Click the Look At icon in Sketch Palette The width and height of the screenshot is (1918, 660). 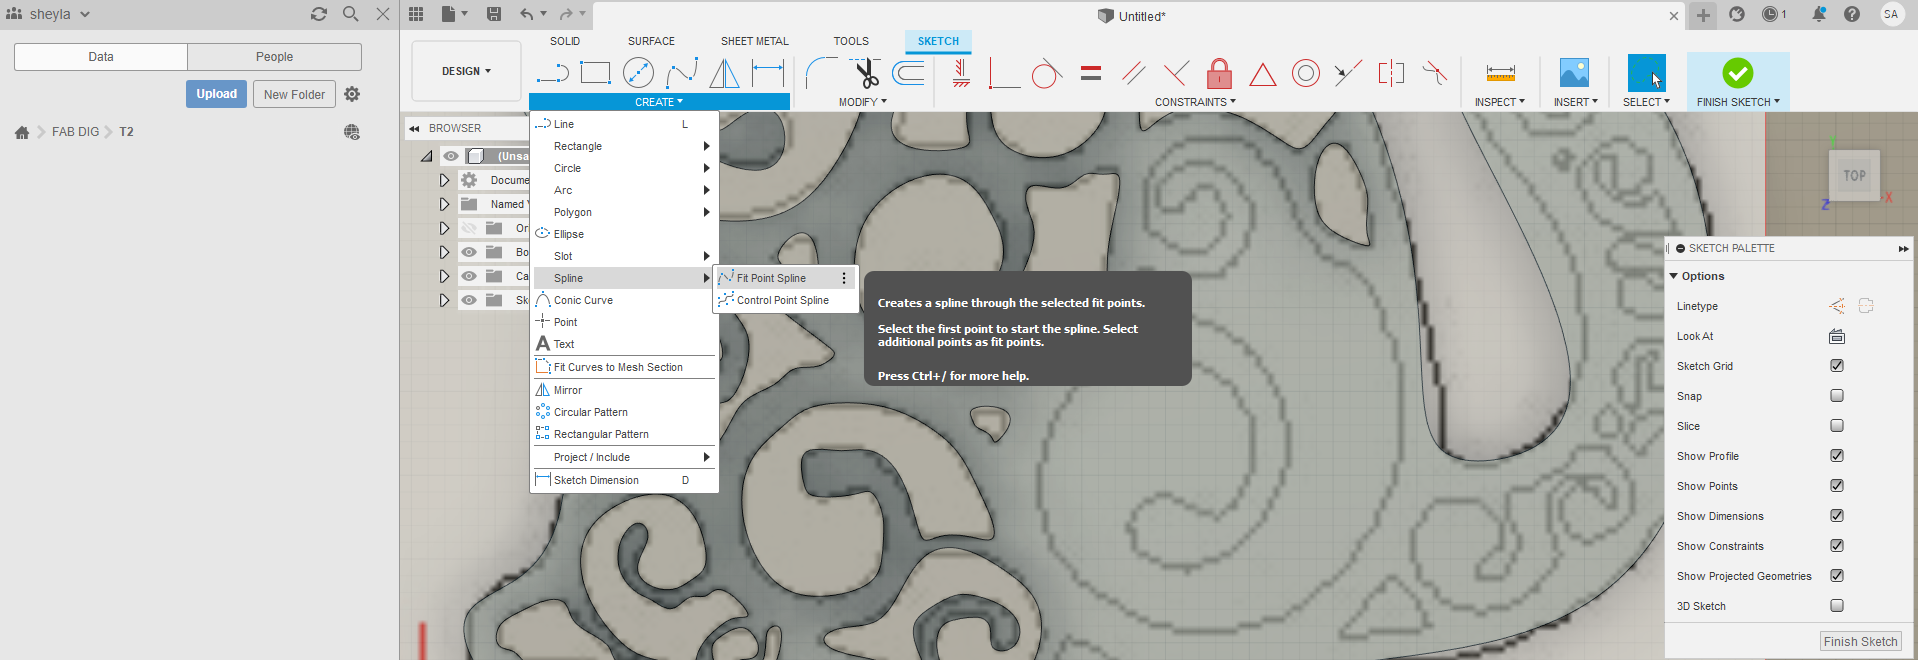pos(1837,336)
